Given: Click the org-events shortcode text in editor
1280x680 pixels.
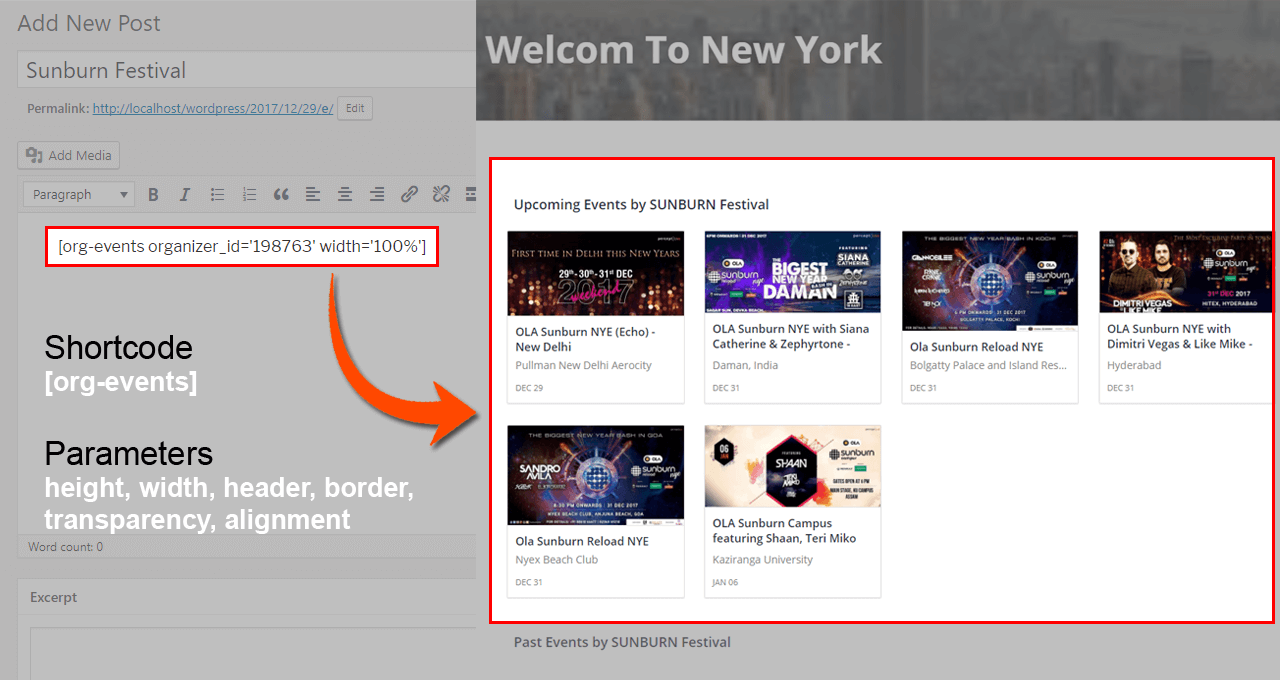Looking at the screenshot, I should click(242, 246).
